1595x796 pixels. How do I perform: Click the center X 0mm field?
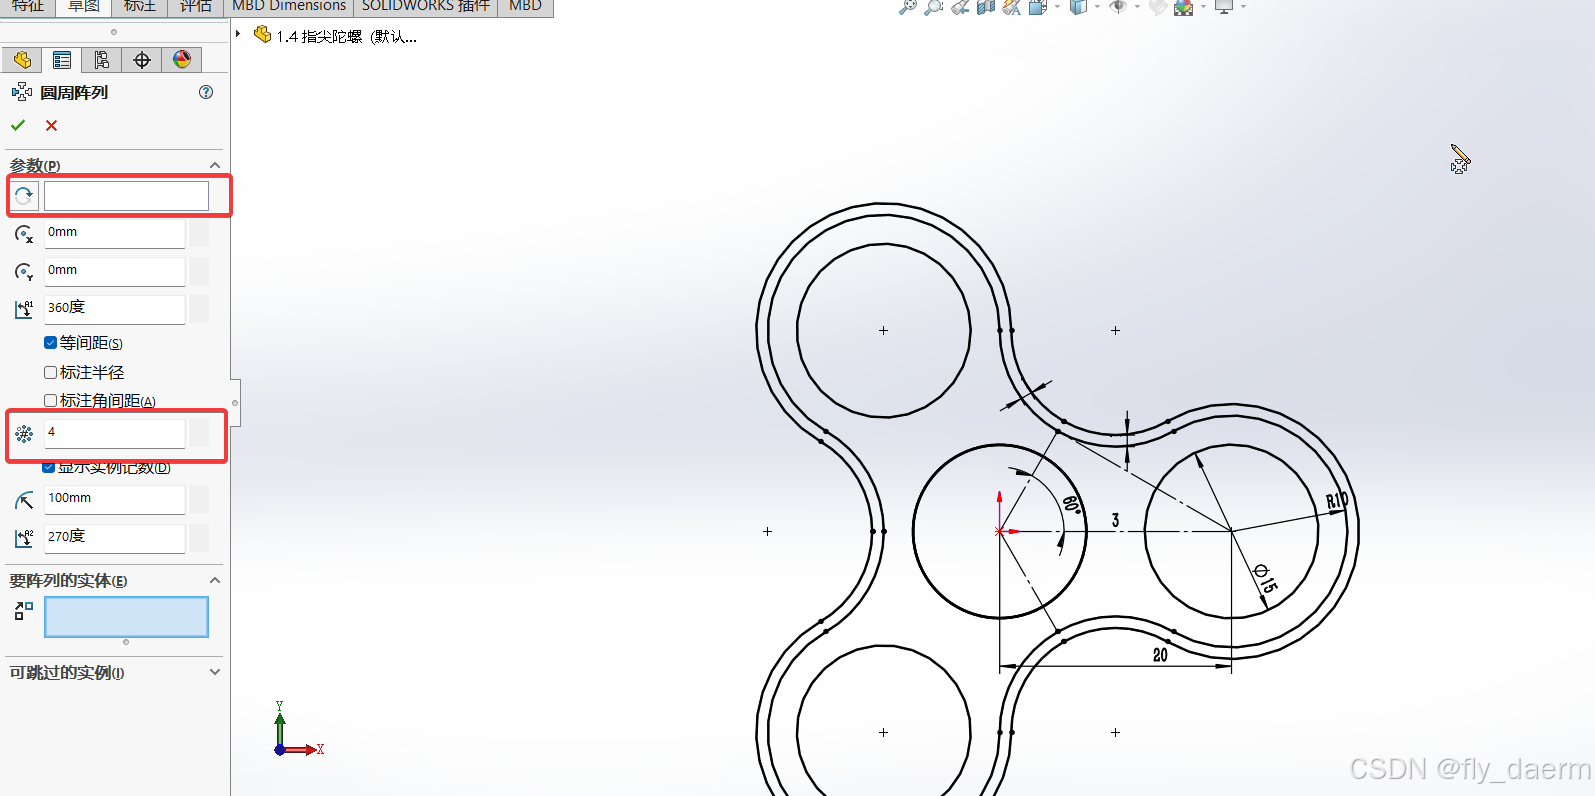(115, 233)
